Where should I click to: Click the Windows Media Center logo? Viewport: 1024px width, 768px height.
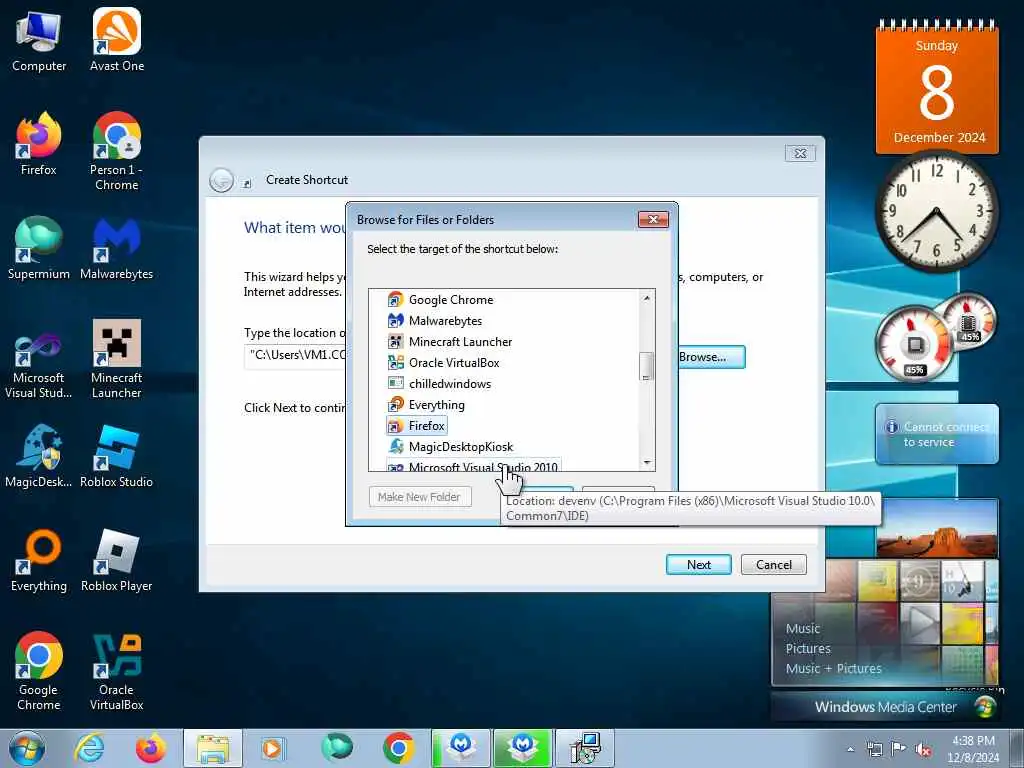[x=985, y=707]
